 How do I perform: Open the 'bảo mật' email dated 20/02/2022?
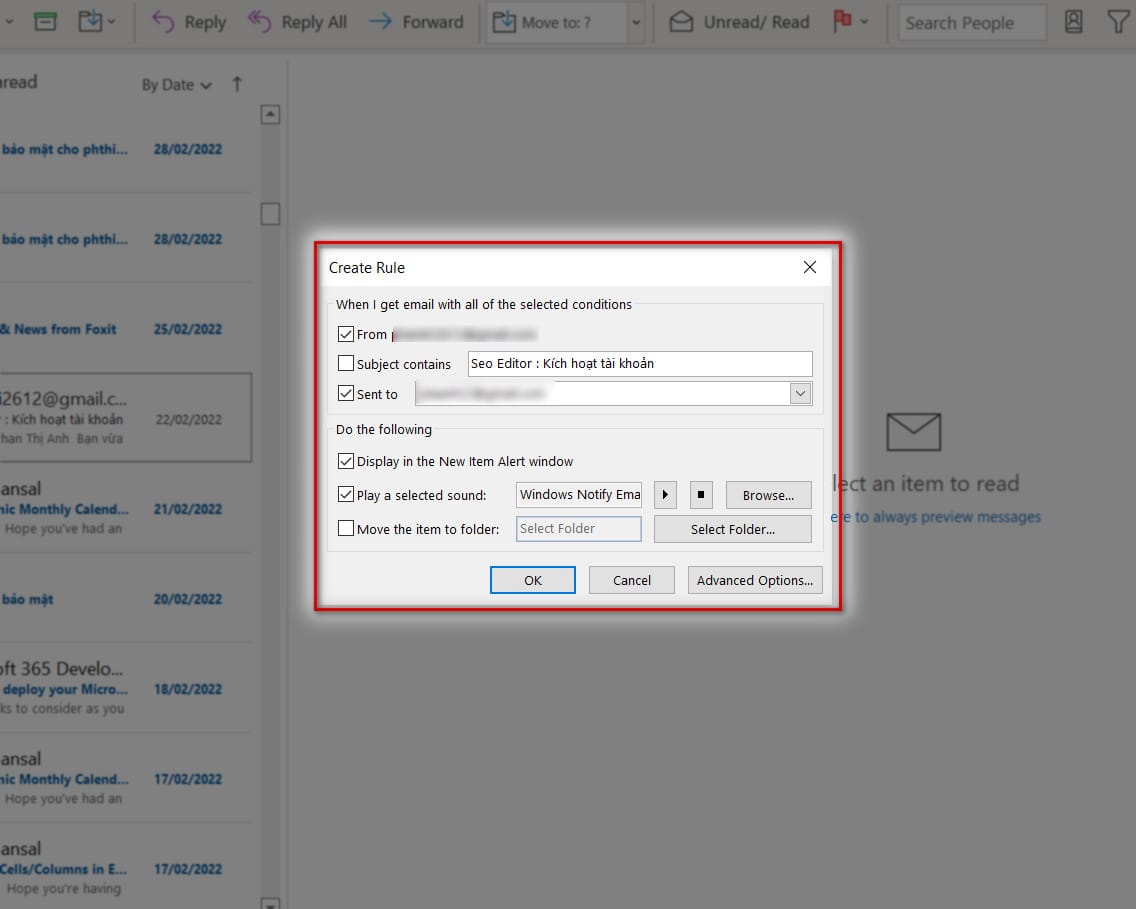[x=126, y=598]
